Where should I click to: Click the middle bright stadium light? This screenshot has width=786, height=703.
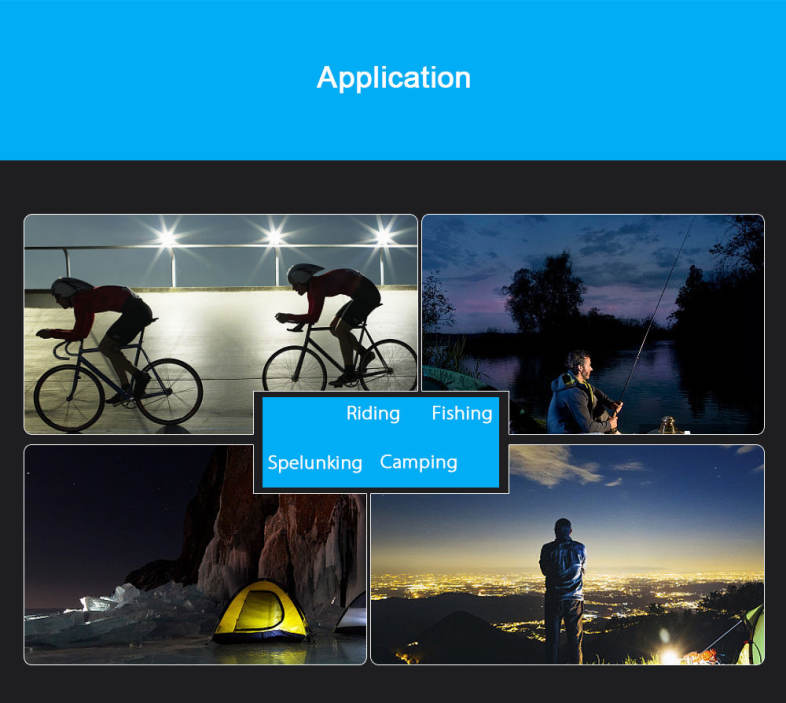click(x=274, y=237)
